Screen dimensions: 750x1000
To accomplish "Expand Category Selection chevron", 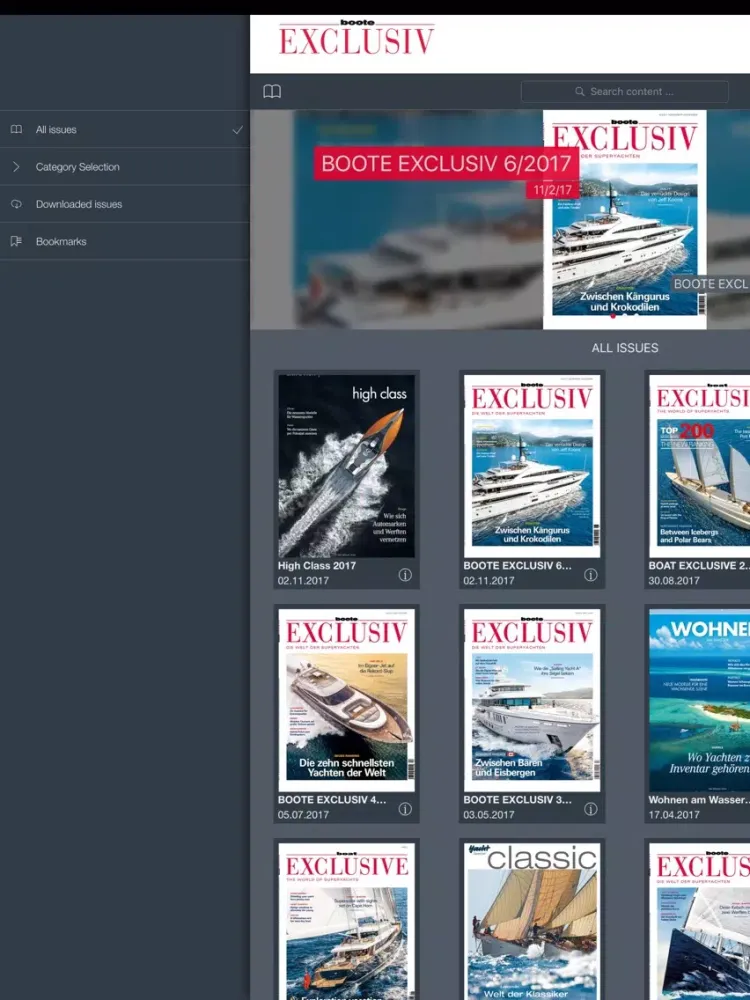I will point(16,166).
